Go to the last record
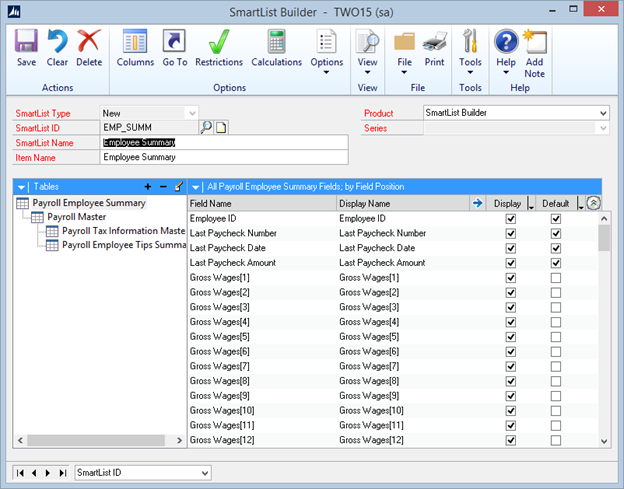The height and width of the screenshot is (489, 624). 62,473
